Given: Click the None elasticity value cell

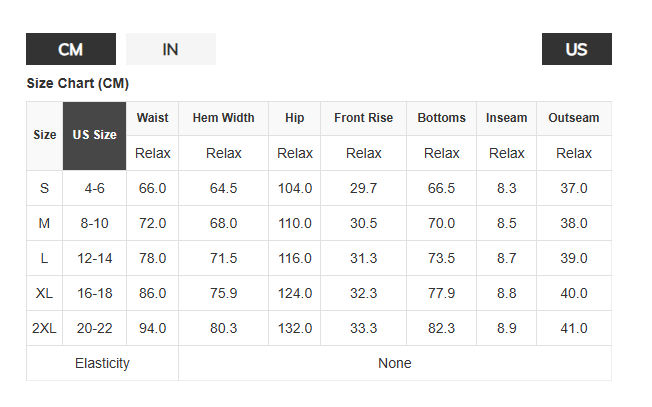Looking at the screenshot, I should pos(395,363).
